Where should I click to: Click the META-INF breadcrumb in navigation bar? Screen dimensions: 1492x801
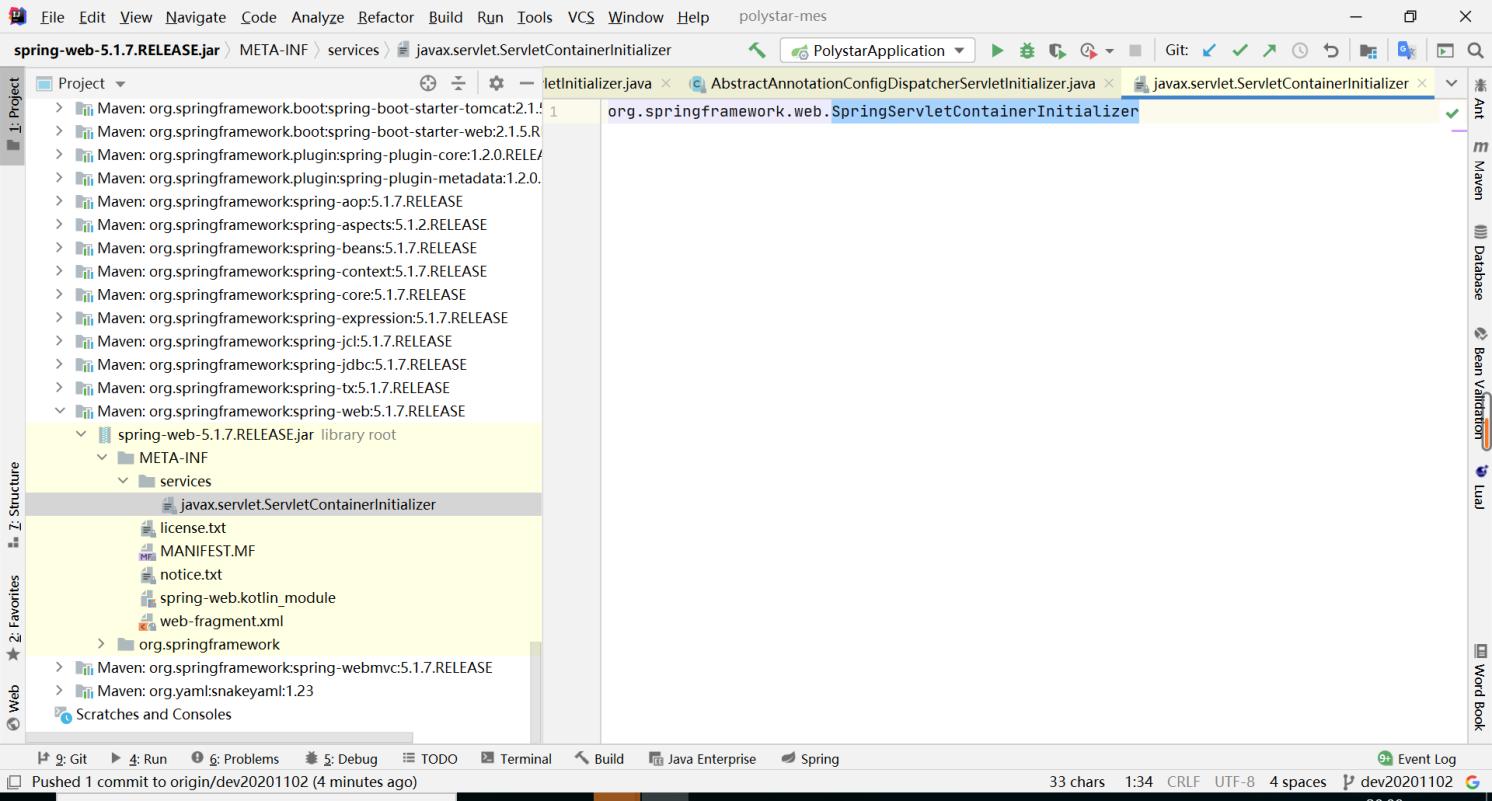click(x=273, y=50)
